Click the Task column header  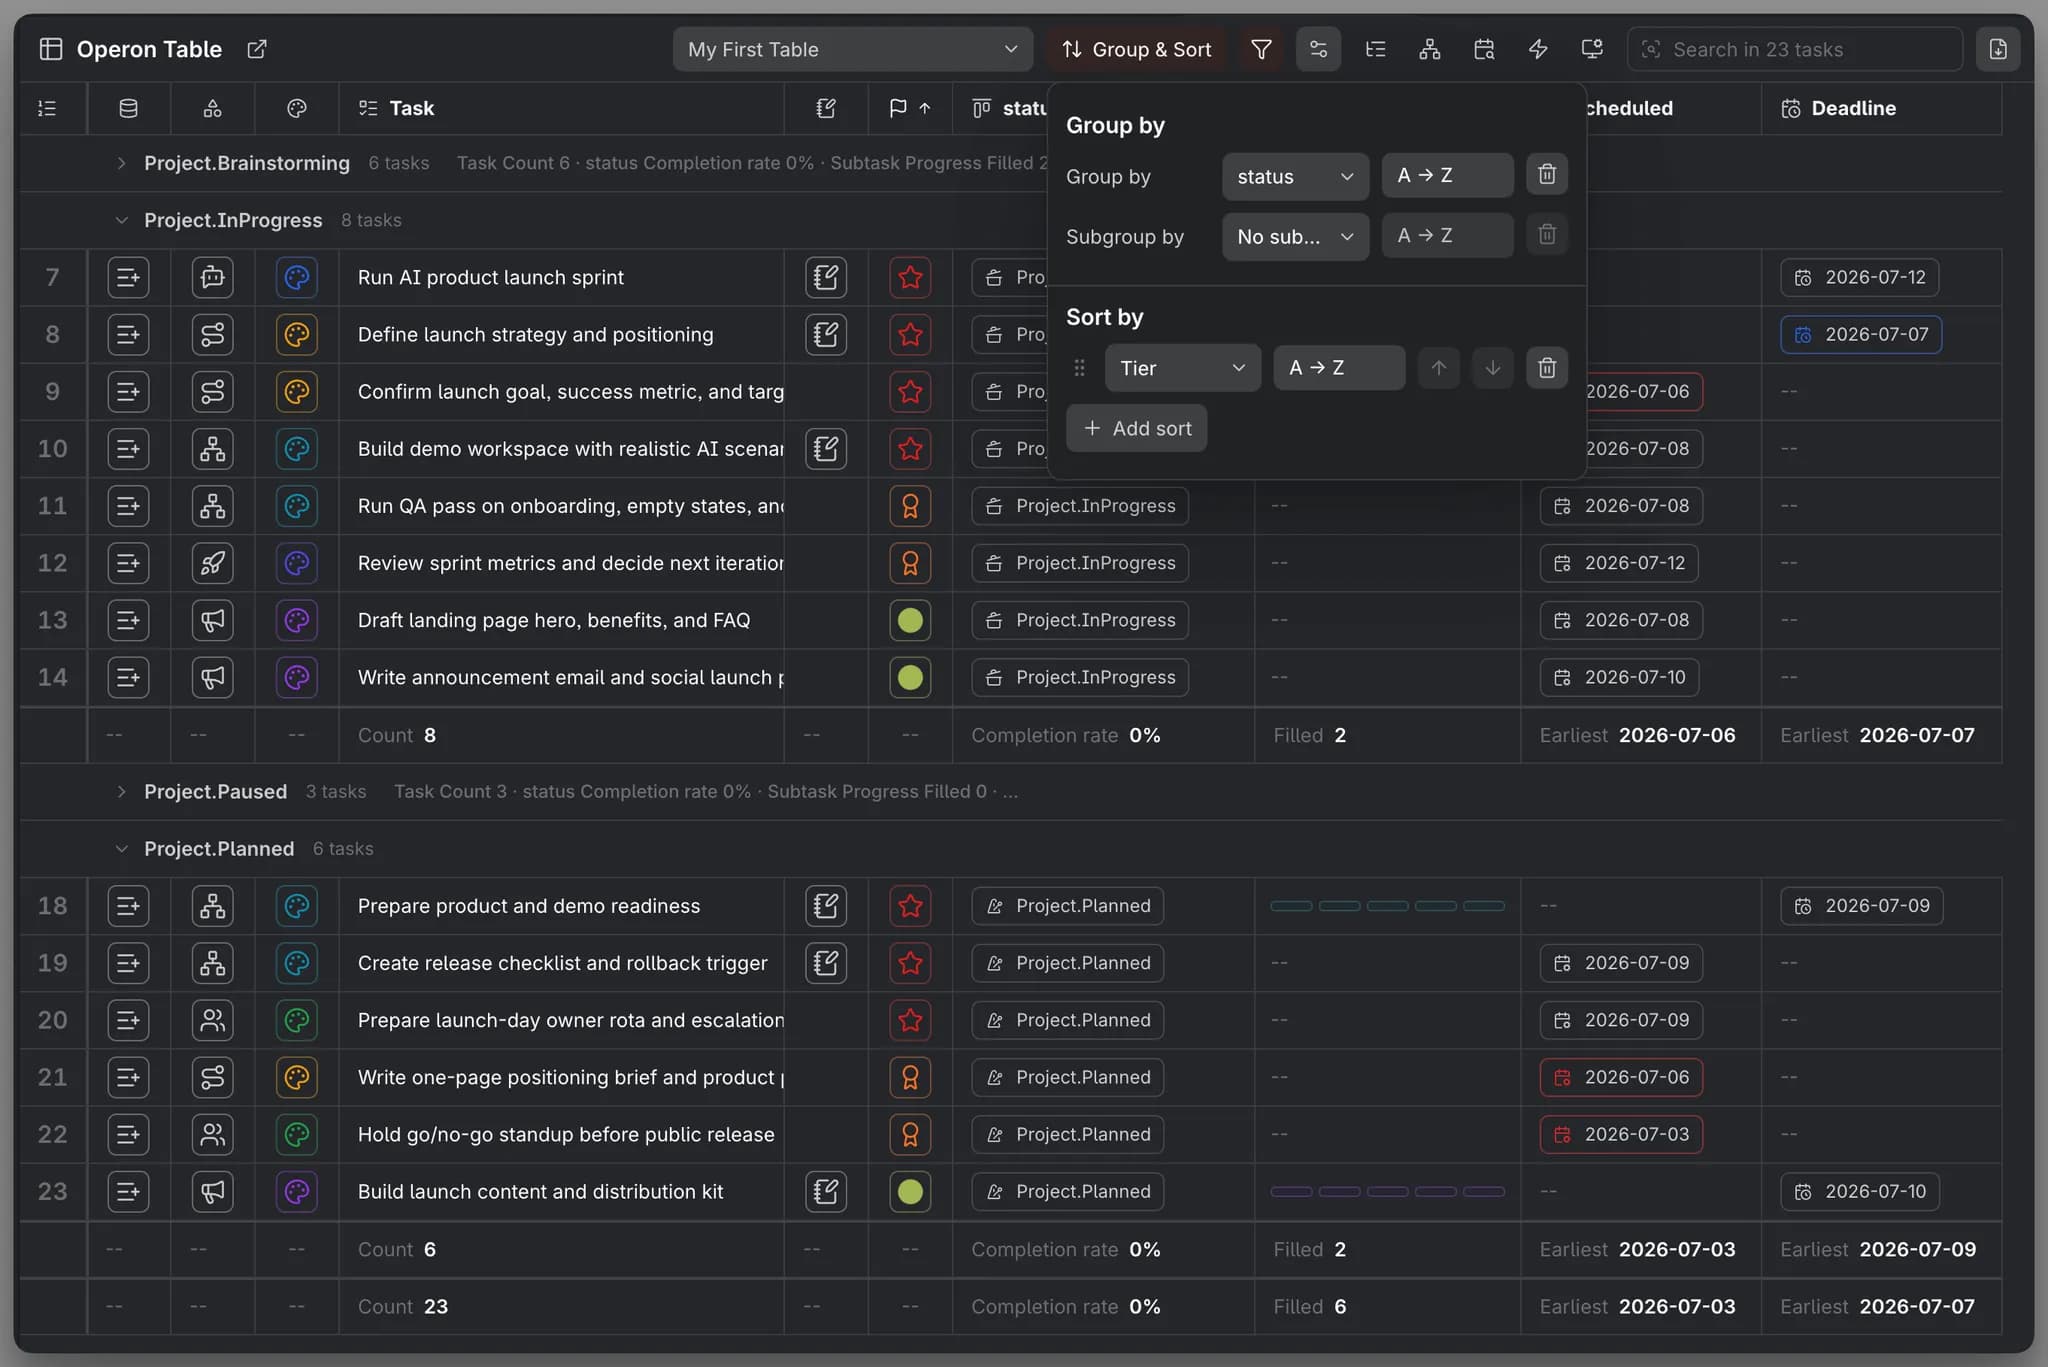pos(561,108)
